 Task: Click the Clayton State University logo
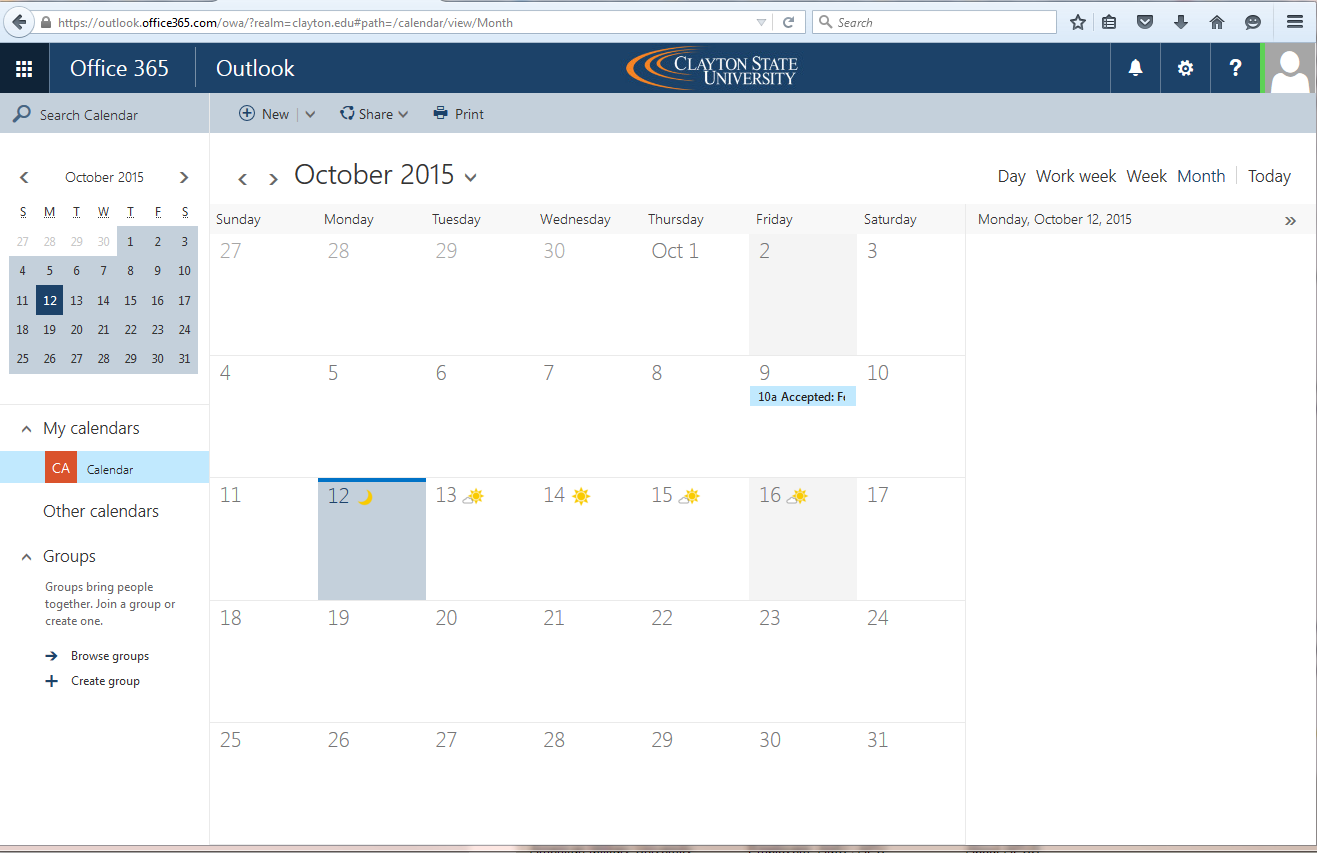click(712, 68)
